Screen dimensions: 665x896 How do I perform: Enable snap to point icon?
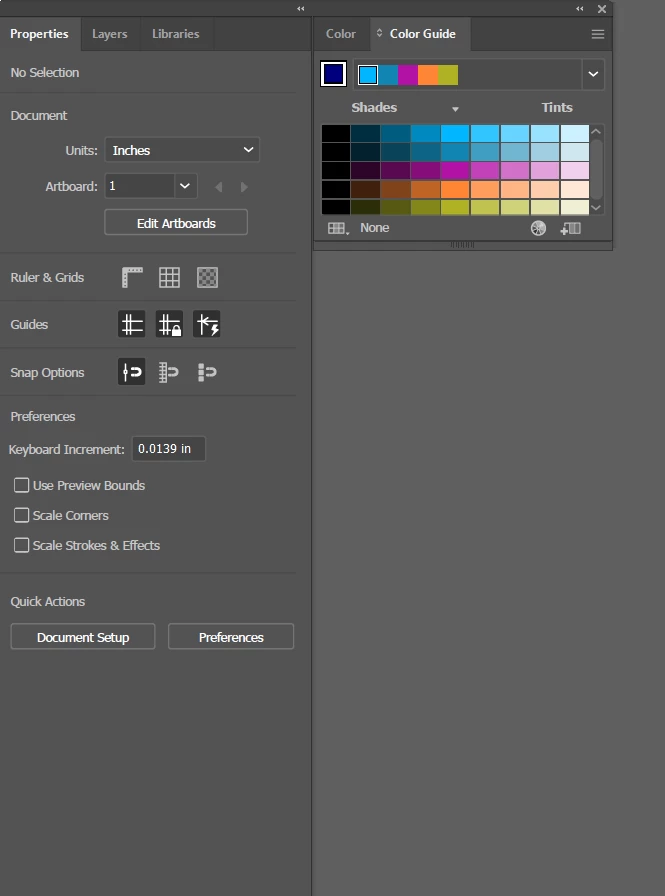pos(132,372)
